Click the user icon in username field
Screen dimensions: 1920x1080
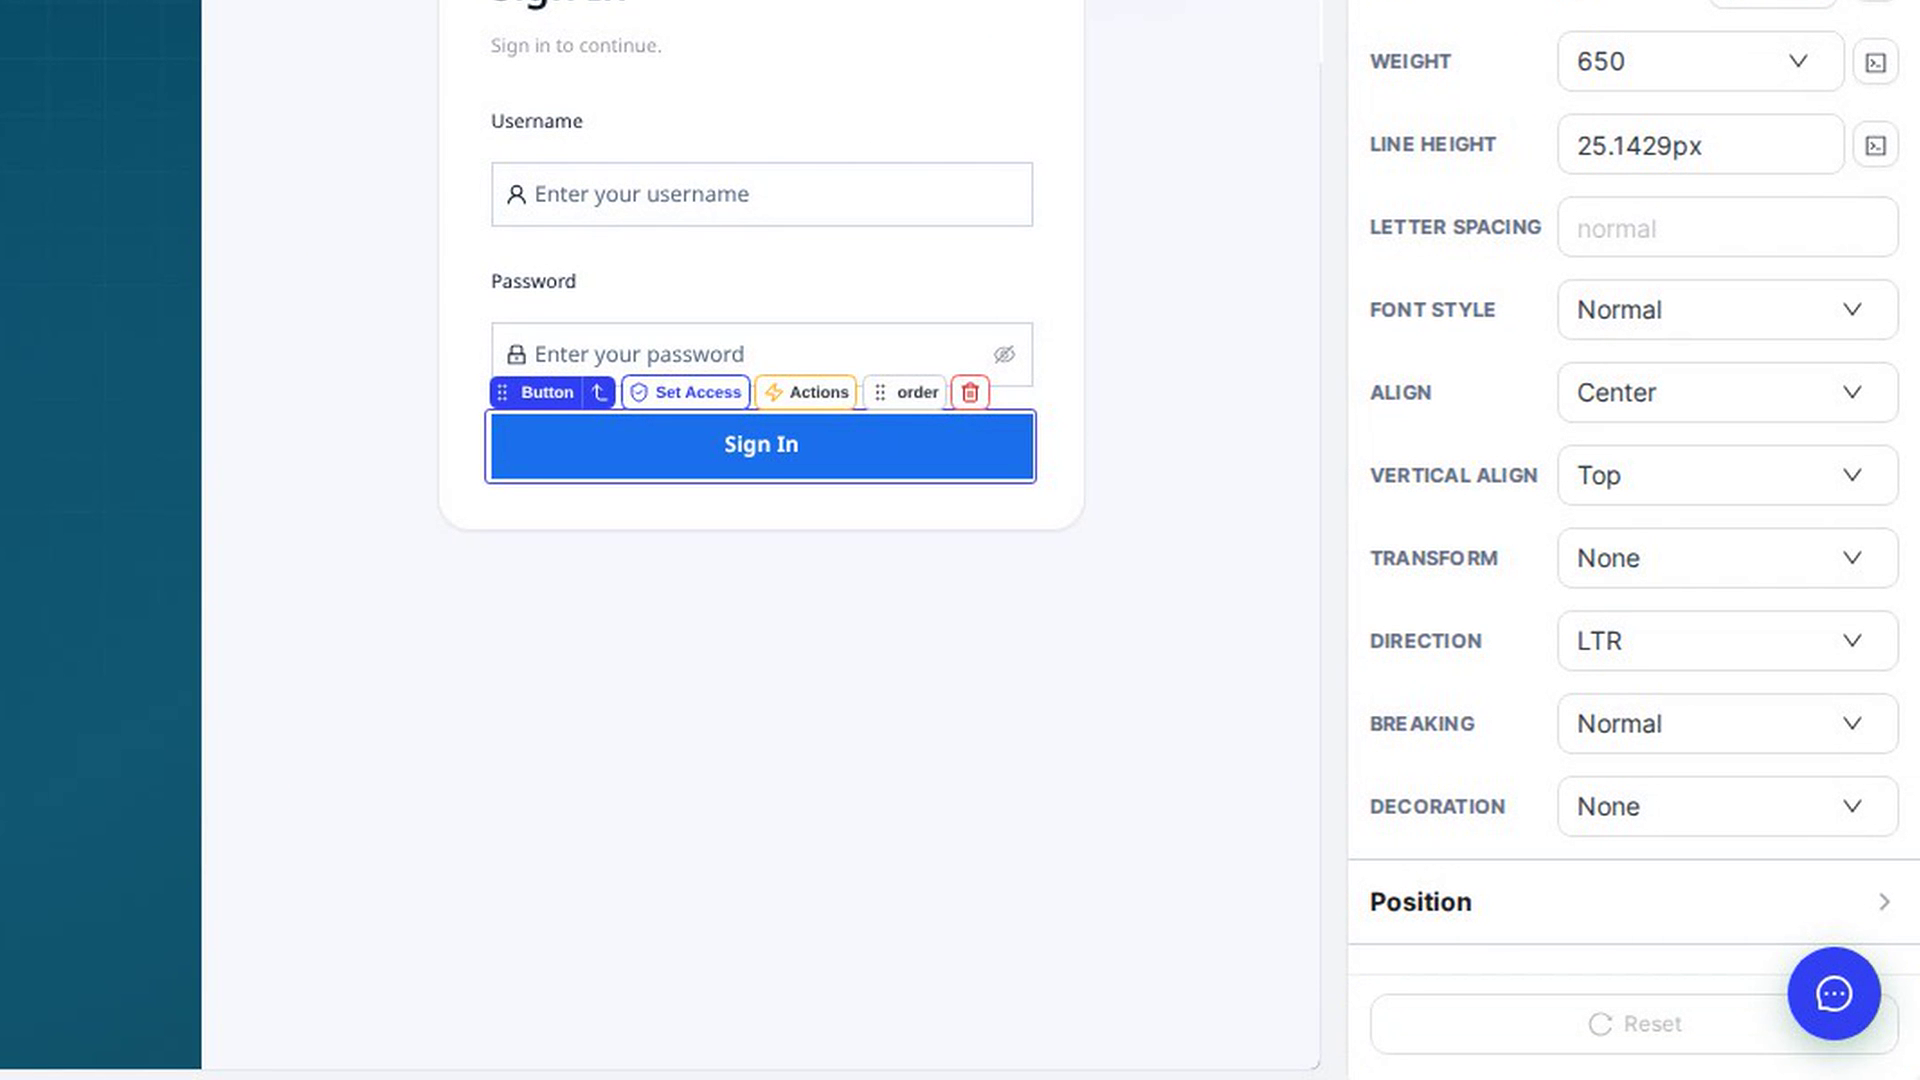(x=516, y=194)
